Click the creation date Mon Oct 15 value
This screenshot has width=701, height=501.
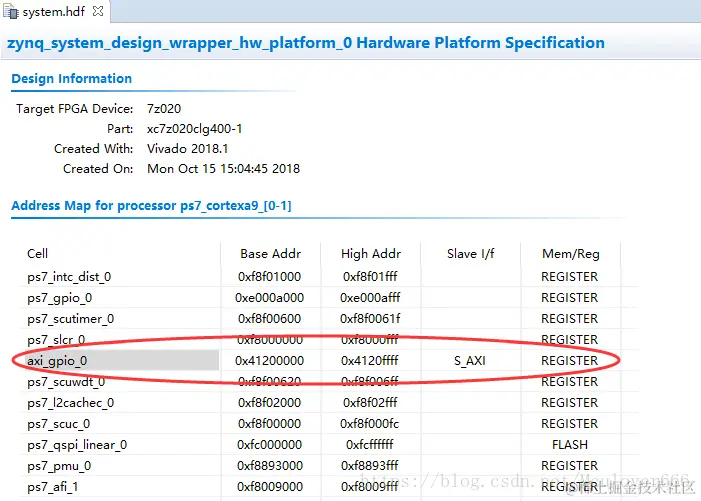pos(224,168)
